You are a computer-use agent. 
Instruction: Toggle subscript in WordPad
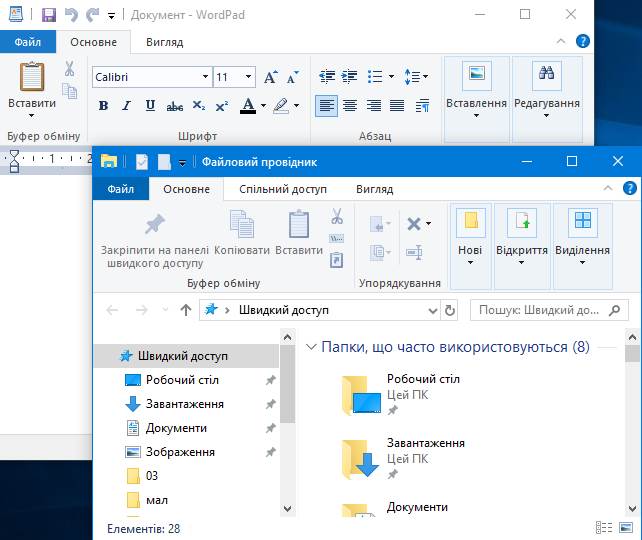[x=199, y=106]
